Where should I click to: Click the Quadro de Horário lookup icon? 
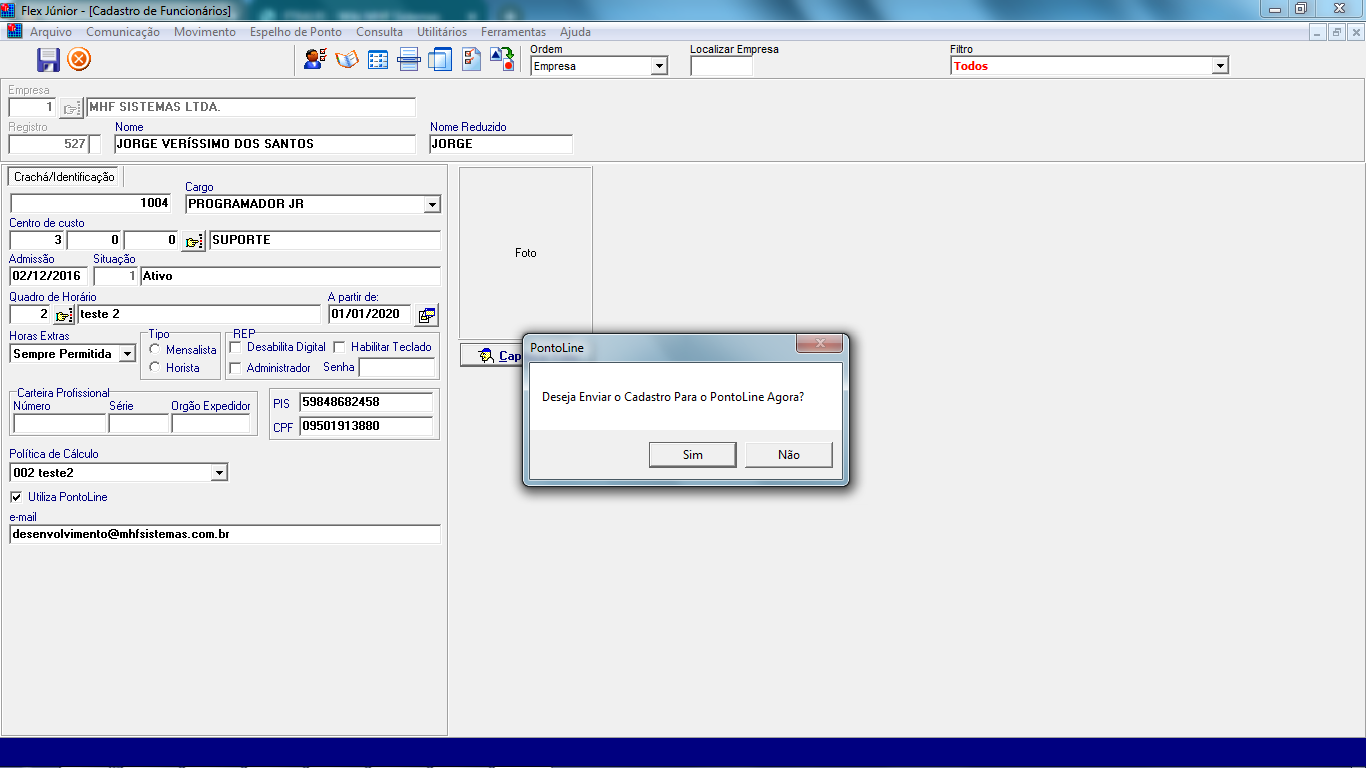point(64,315)
